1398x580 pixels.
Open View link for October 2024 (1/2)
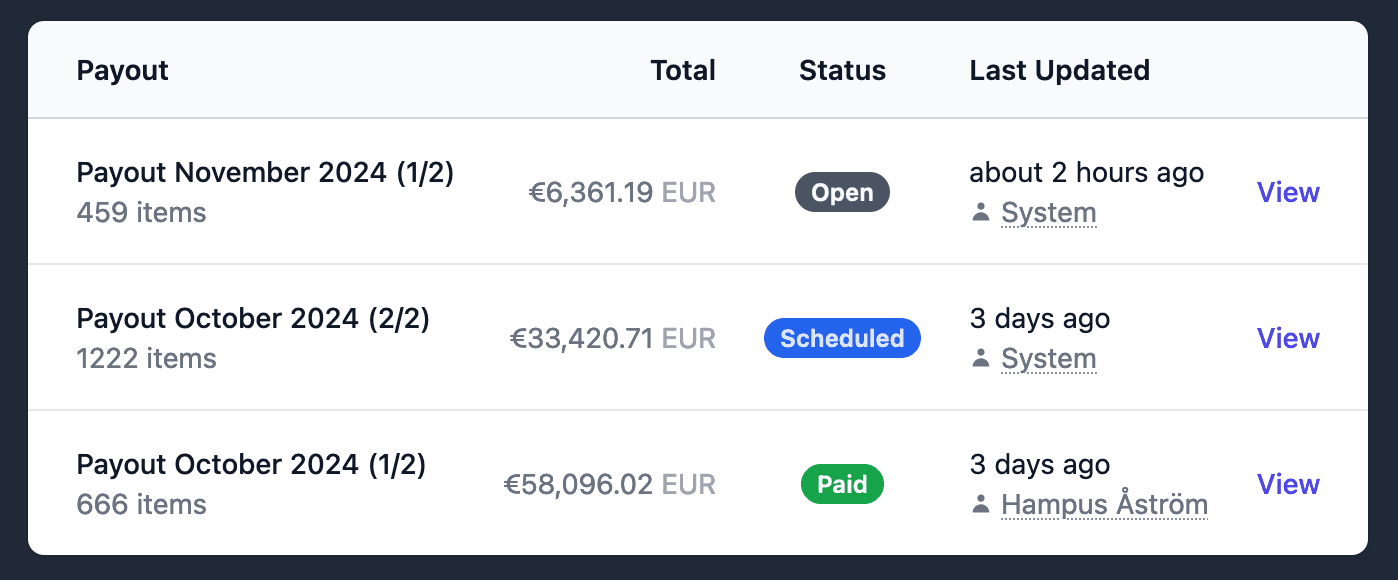tap(1288, 484)
